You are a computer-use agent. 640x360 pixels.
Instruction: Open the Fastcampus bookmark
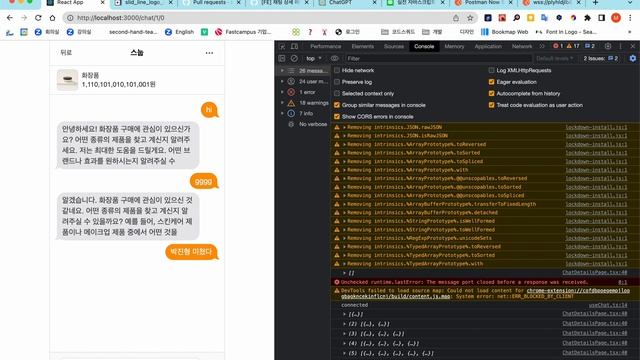click(243, 32)
